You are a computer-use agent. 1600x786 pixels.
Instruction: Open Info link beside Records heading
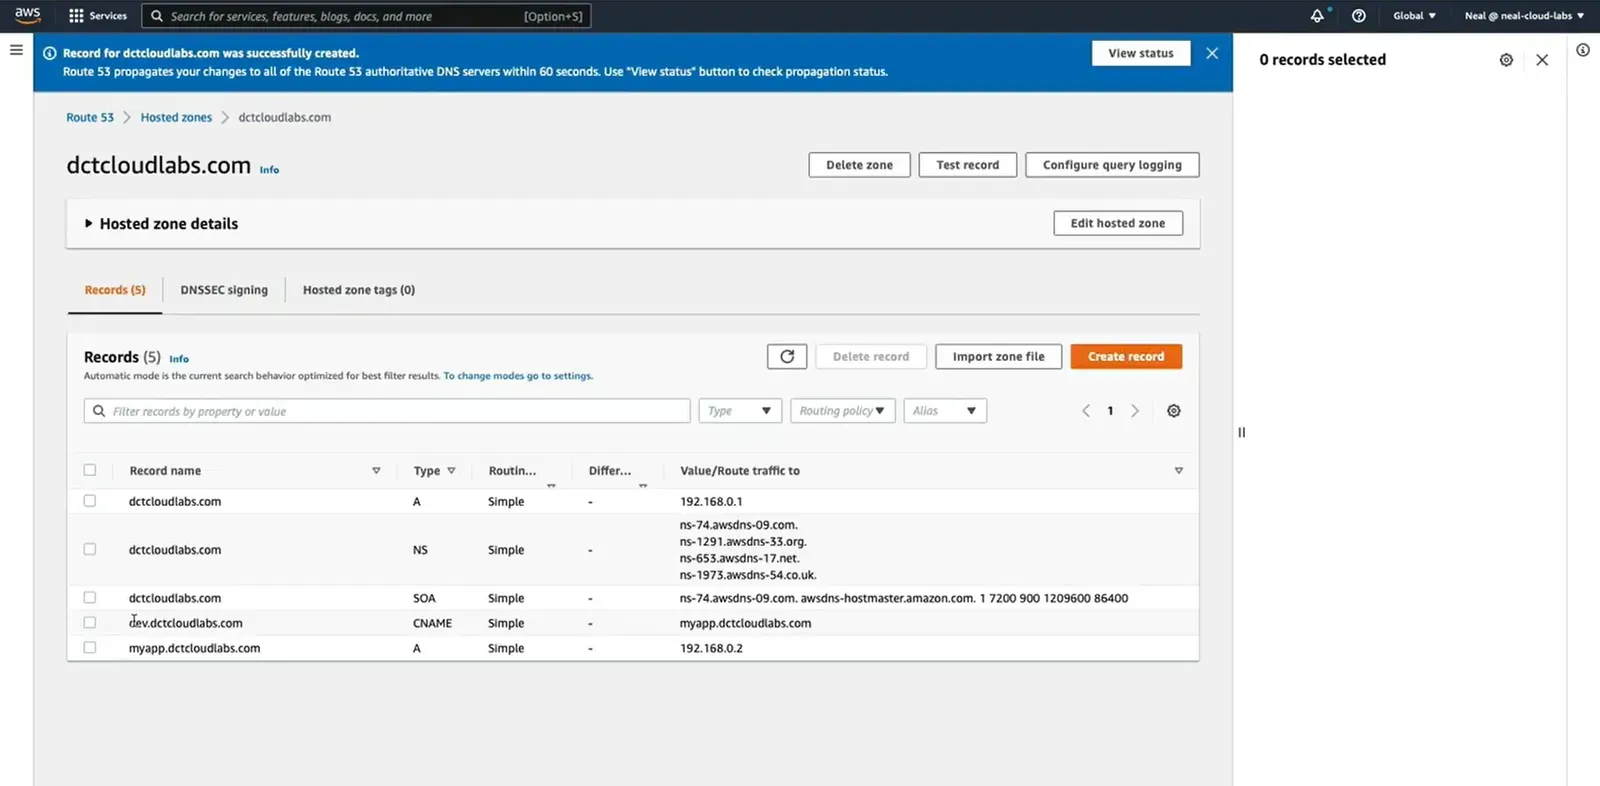pos(179,359)
